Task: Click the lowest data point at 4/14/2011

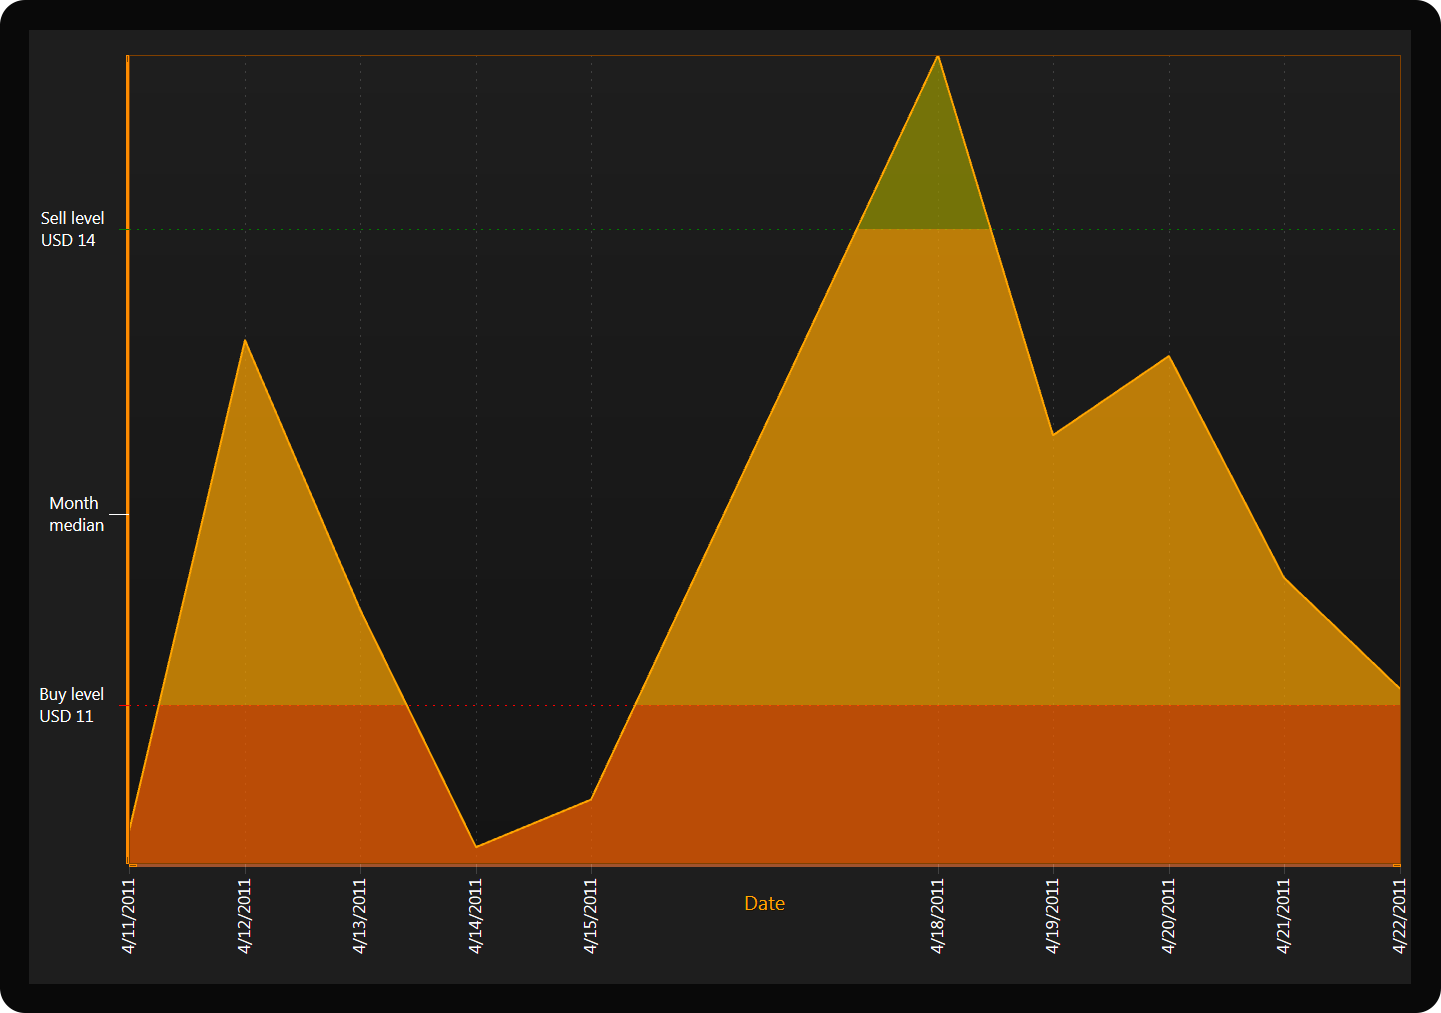Action: [x=476, y=847]
